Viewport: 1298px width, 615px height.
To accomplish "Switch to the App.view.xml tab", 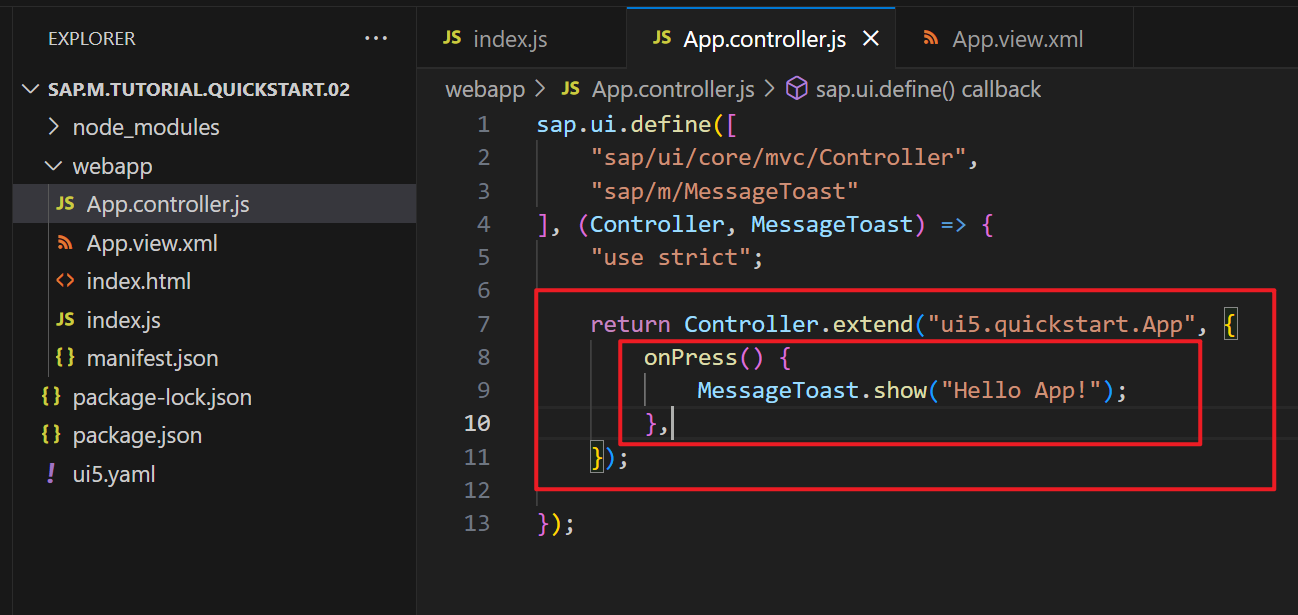I will pyautogui.click(x=1017, y=39).
